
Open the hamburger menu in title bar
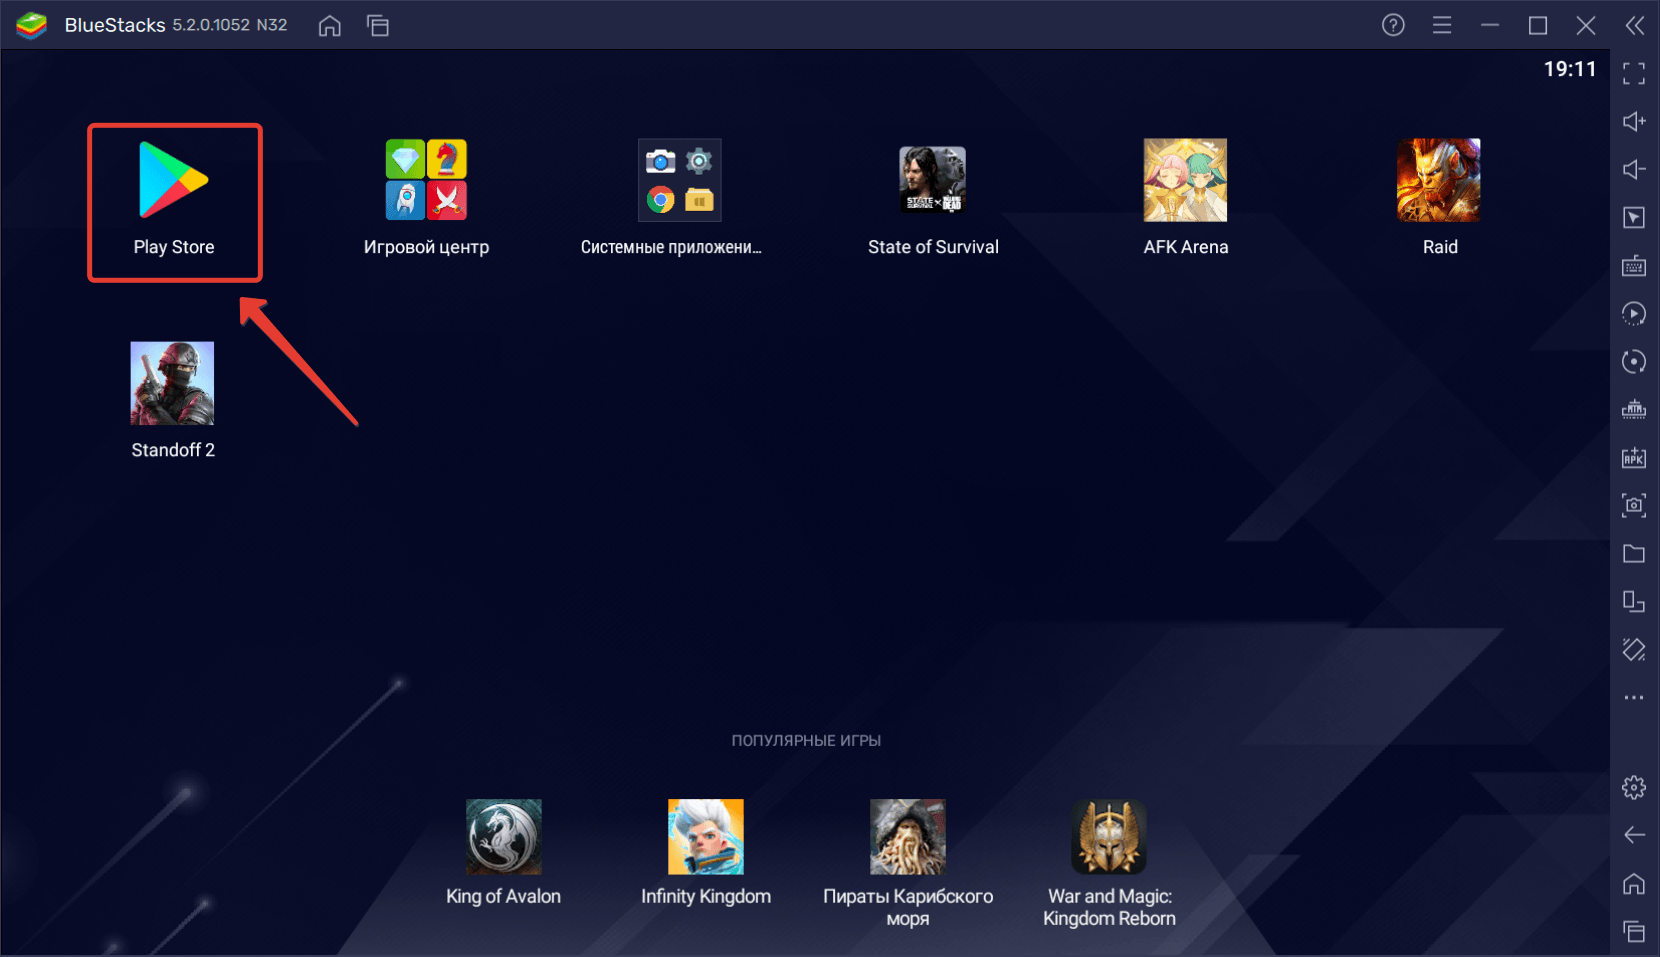[1442, 25]
